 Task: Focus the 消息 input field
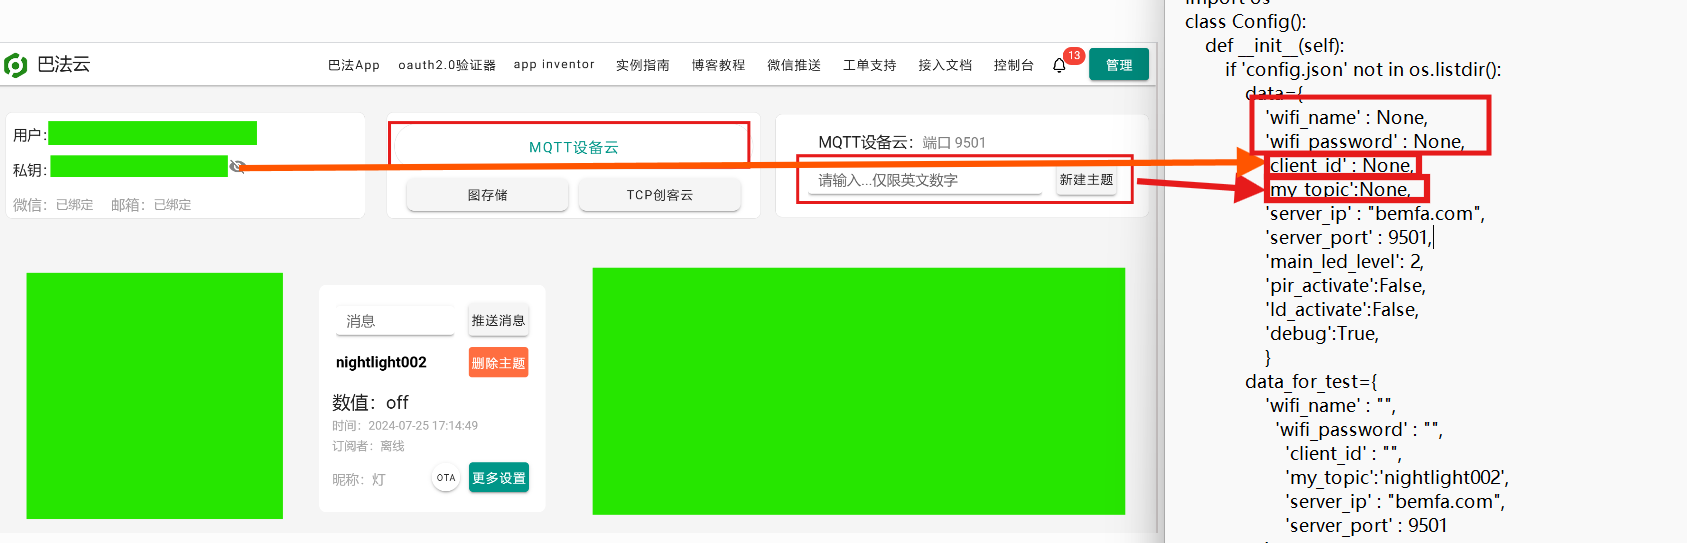coord(395,321)
